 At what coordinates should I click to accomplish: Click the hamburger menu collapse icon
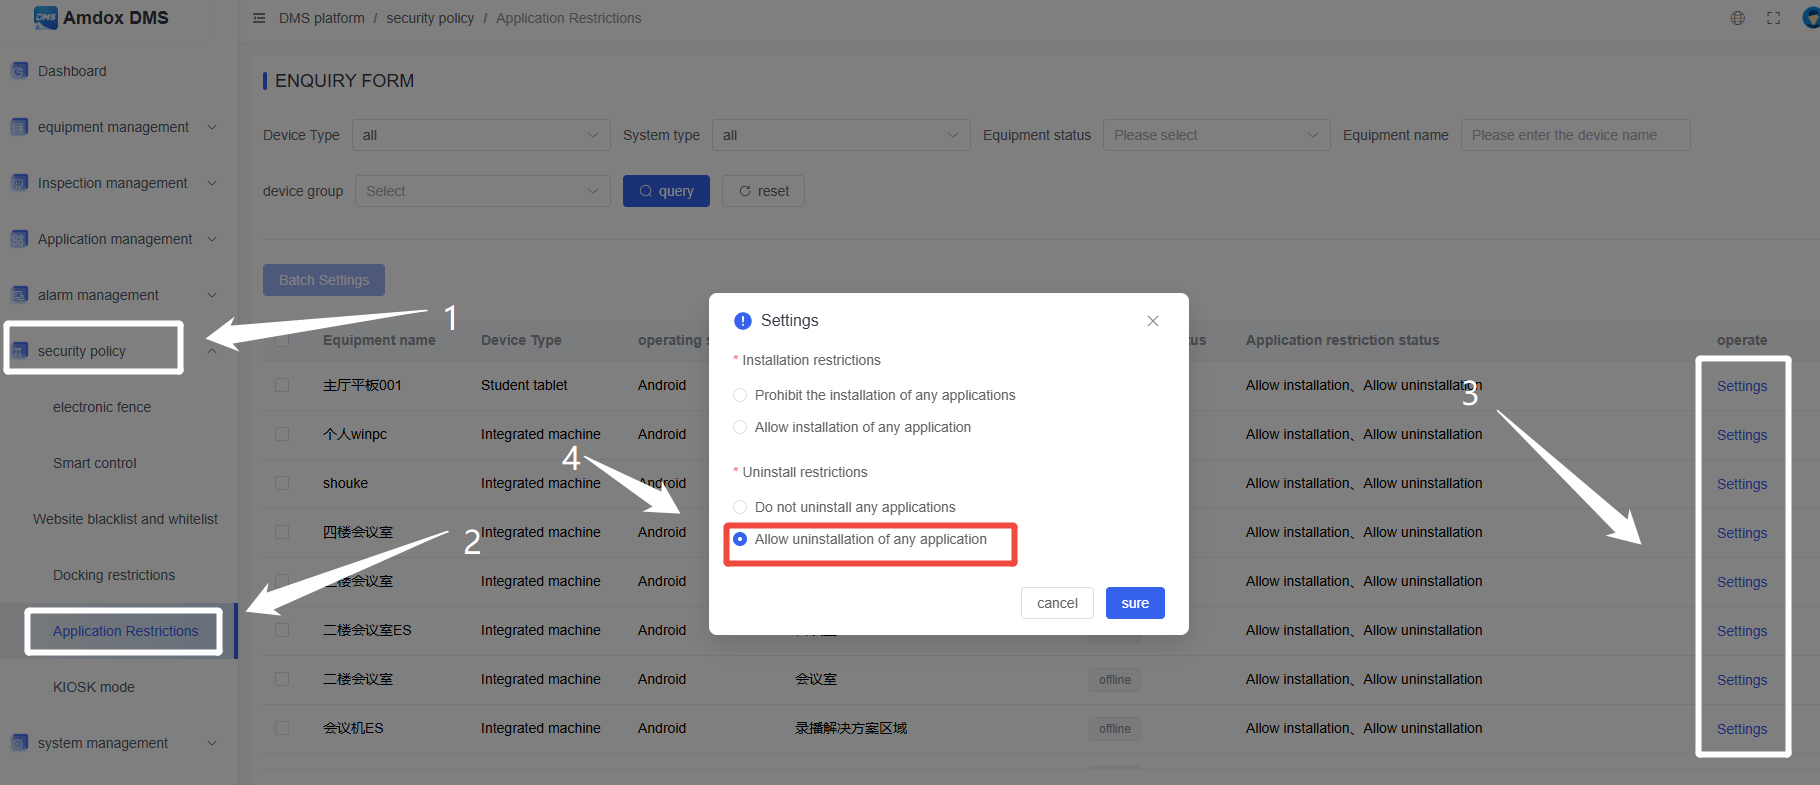(259, 18)
